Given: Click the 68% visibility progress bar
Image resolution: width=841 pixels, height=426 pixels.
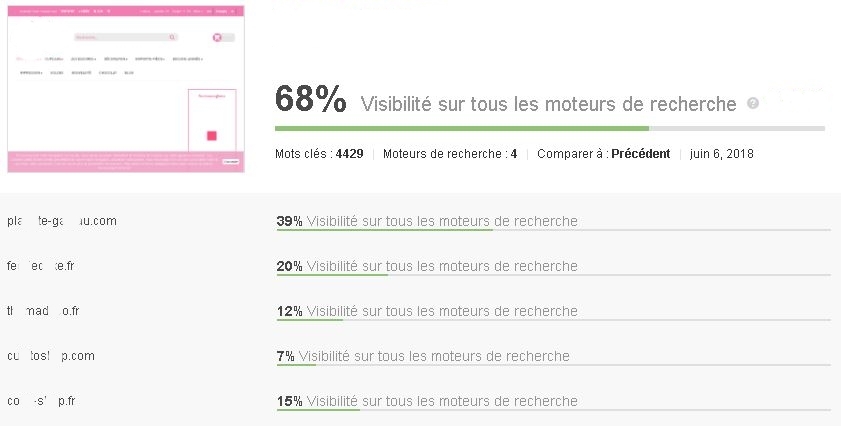Looking at the screenshot, I should pyautogui.click(x=550, y=129).
